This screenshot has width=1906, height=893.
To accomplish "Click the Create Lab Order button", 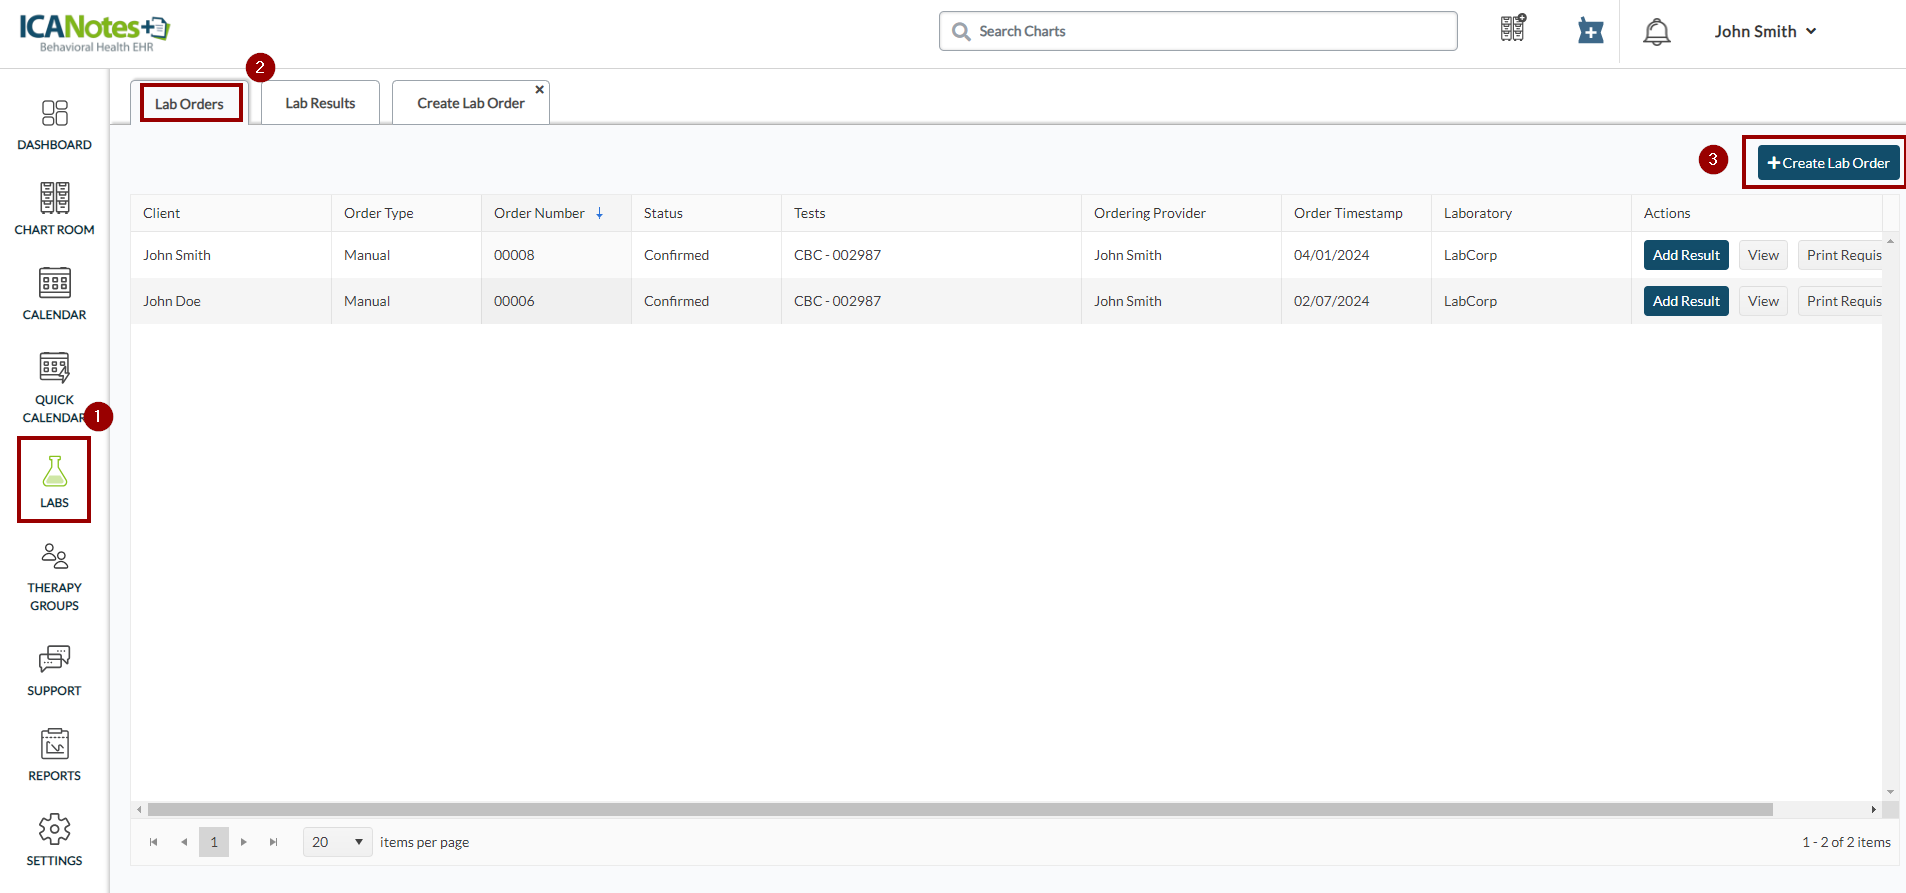I will [x=1827, y=163].
